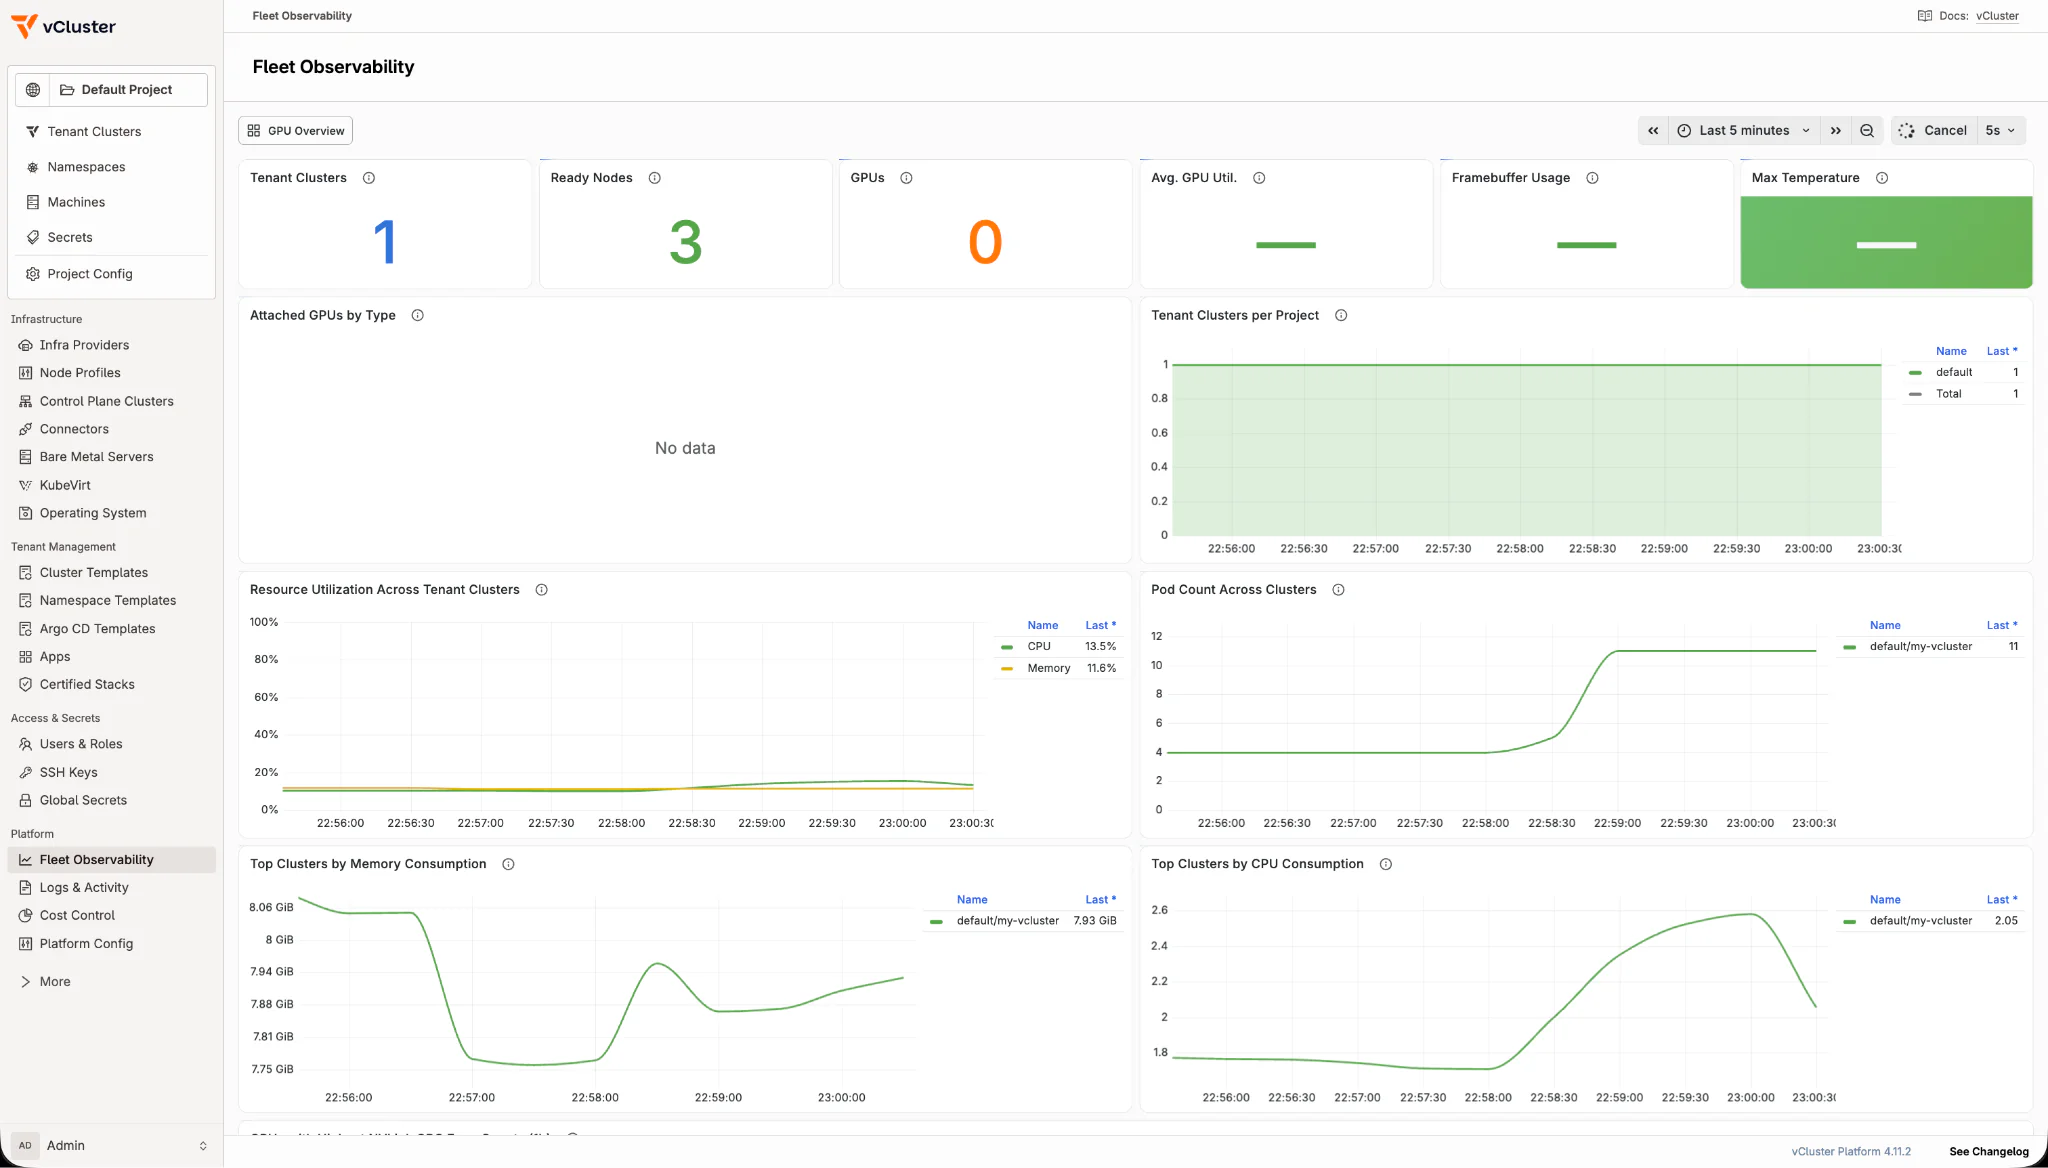Zoom out the time range
Viewport: 2048px width, 1168px height.
(x=1867, y=131)
